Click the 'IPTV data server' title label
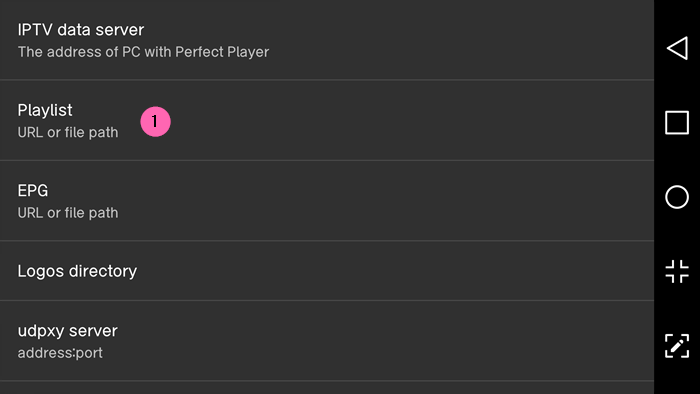Viewport: 700px width, 394px height. click(81, 30)
